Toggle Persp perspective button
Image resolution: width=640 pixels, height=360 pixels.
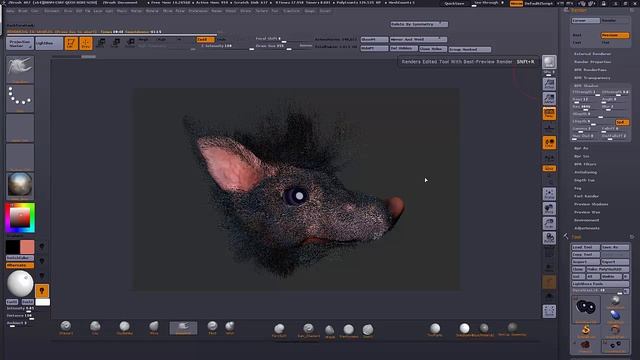click(x=549, y=113)
